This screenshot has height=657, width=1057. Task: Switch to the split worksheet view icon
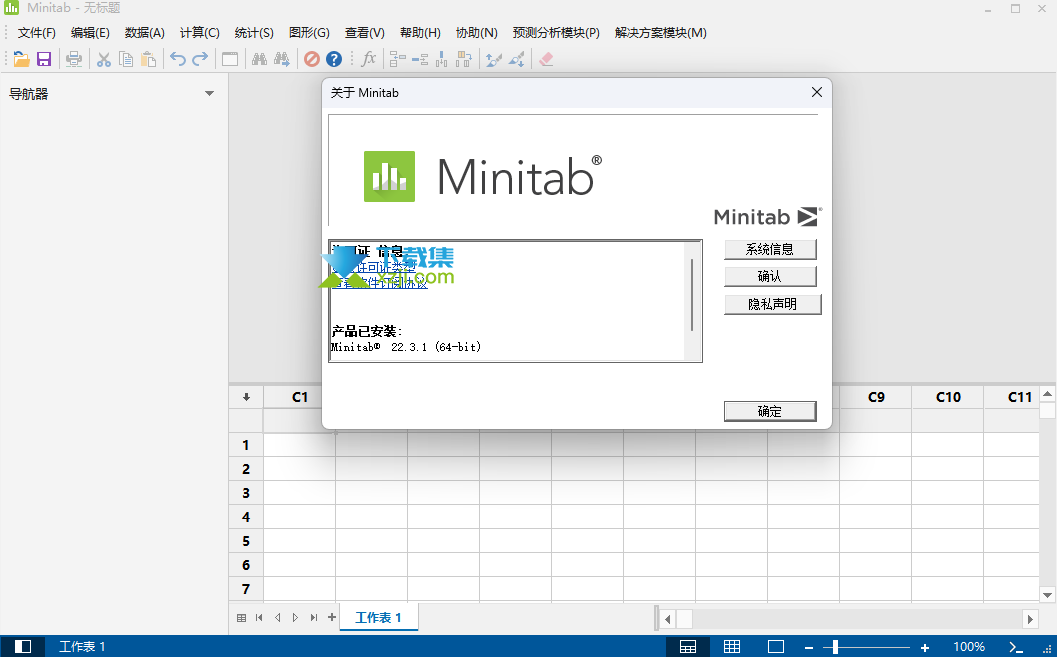(688, 646)
